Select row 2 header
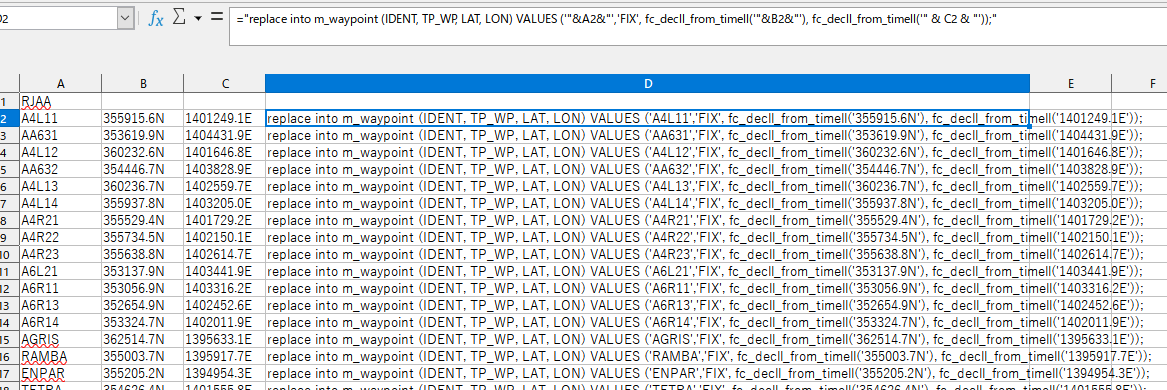The width and height of the screenshot is (1167, 390). 10,118
